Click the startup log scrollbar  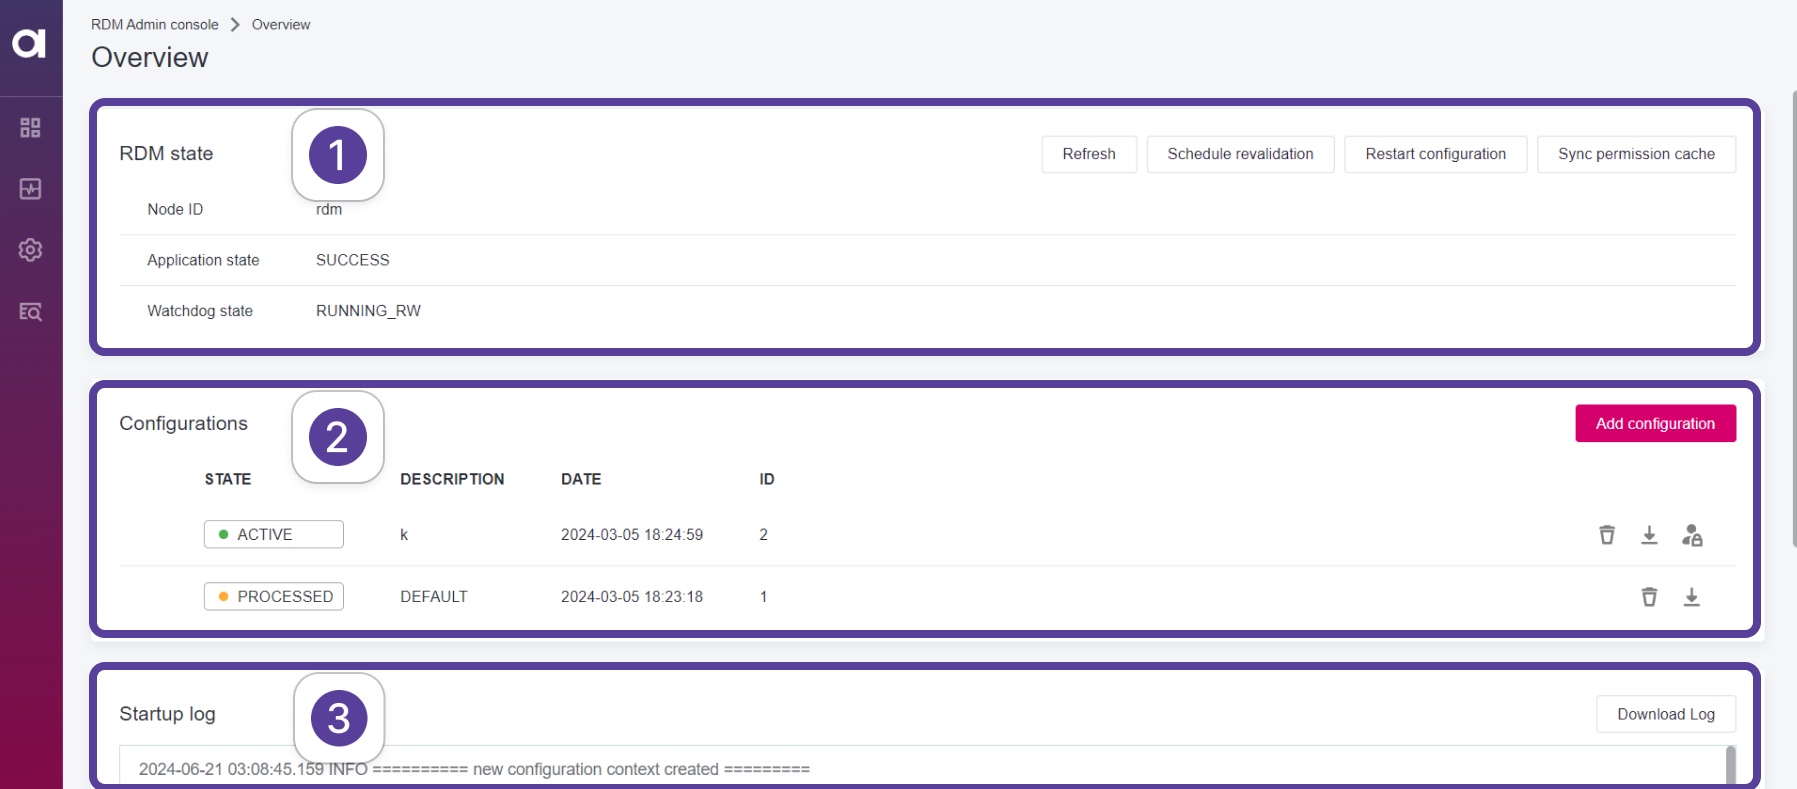click(x=1731, y=765)
